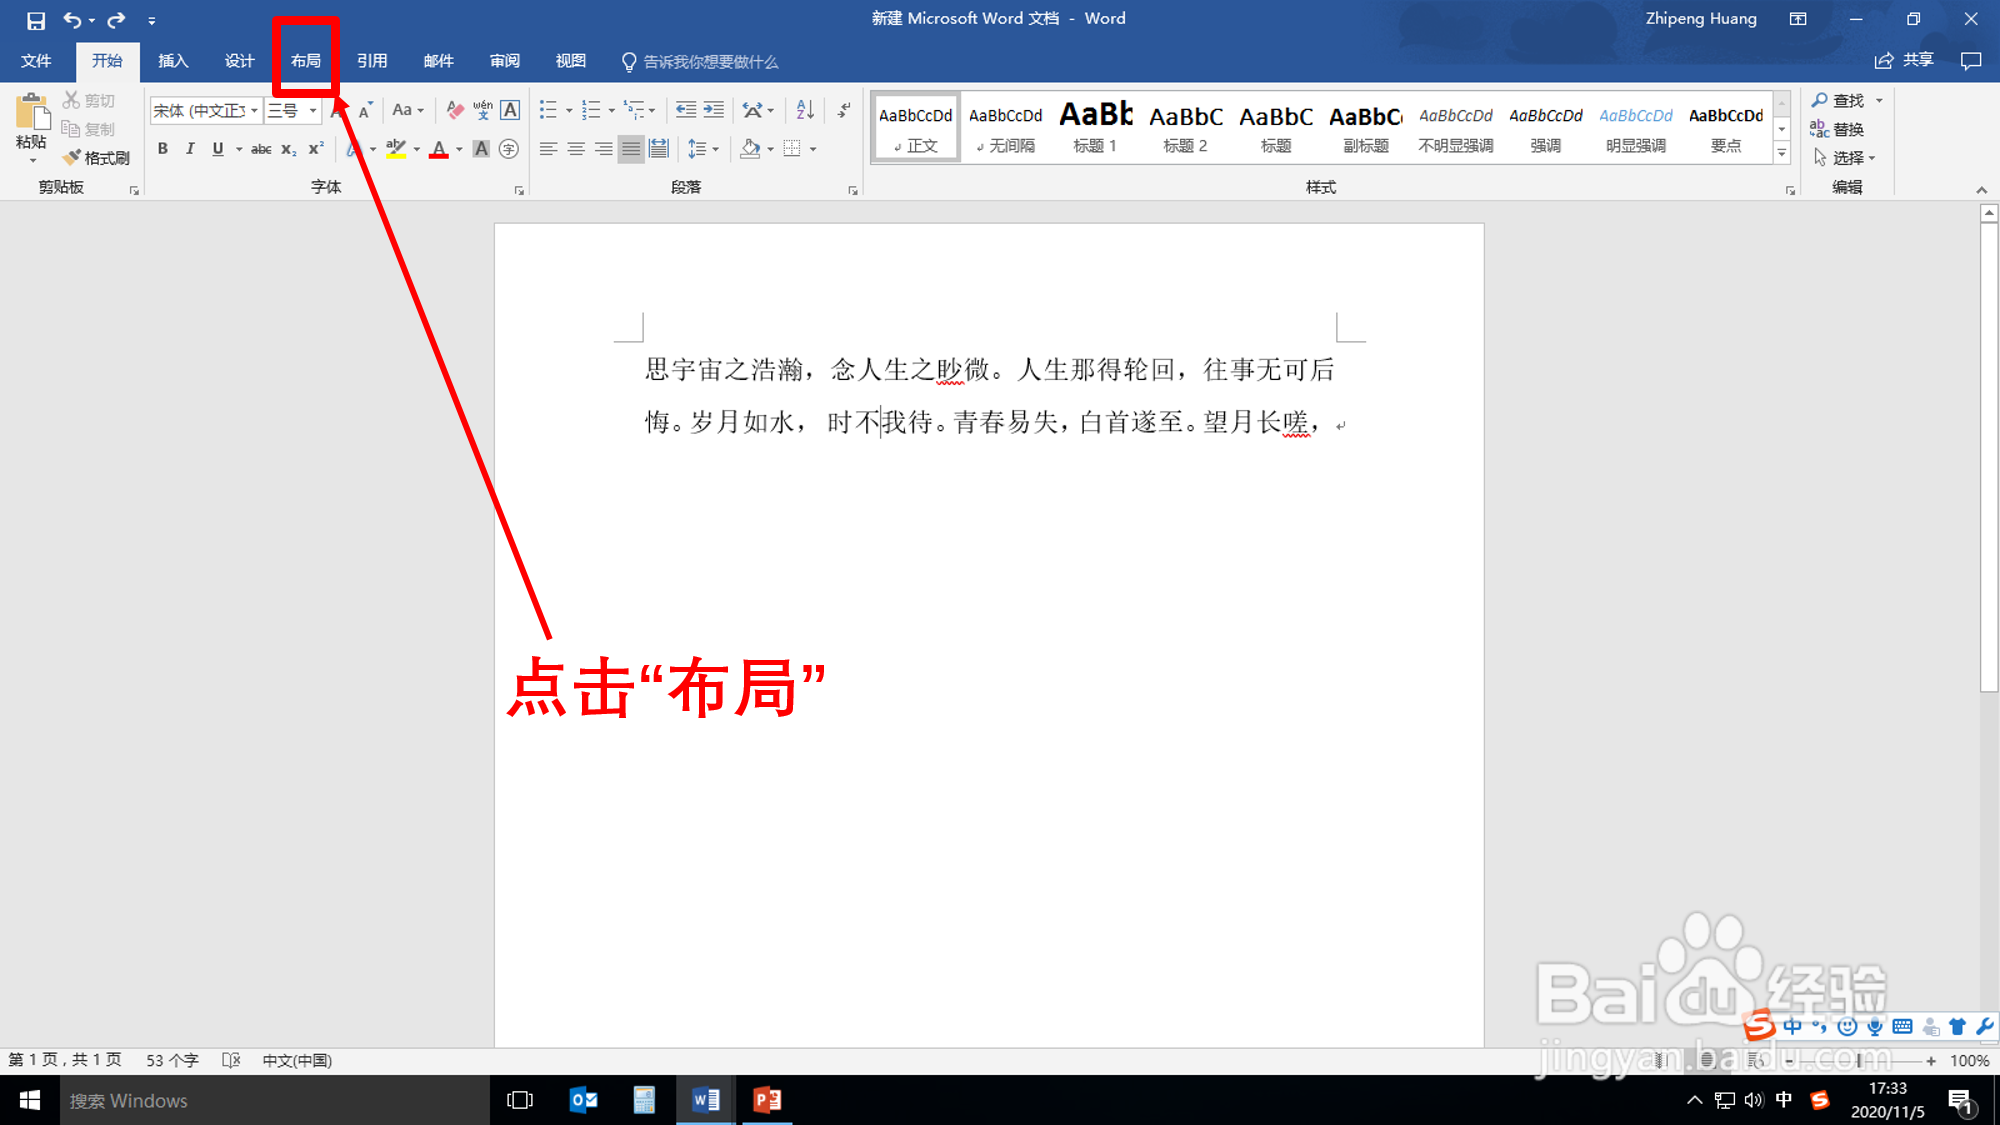Open the font name dropdown (宋体)
Viewport: 2000px width, 1125px height.
click(254, 110)
